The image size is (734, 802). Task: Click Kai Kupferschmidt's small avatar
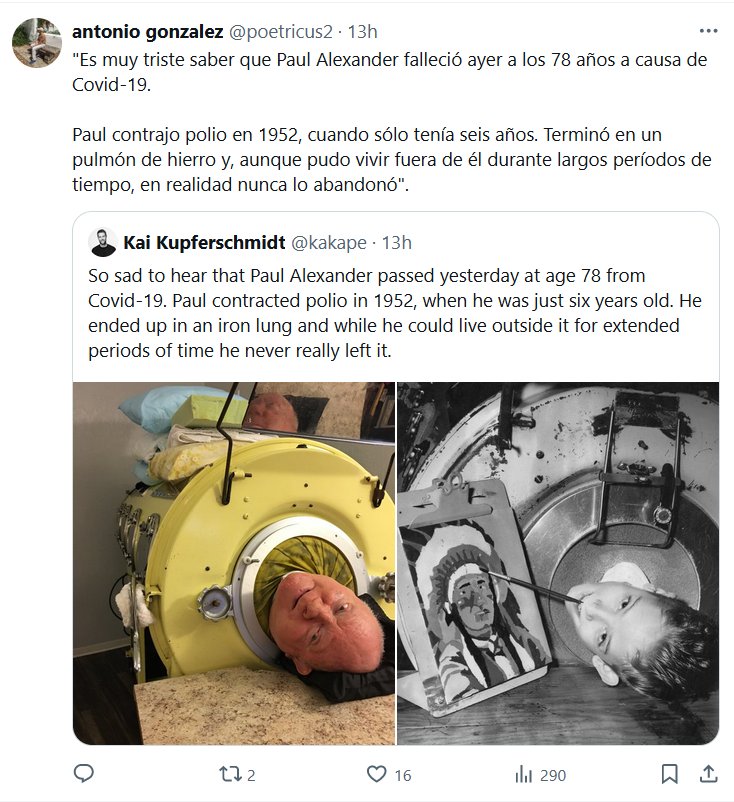(102, 242)
